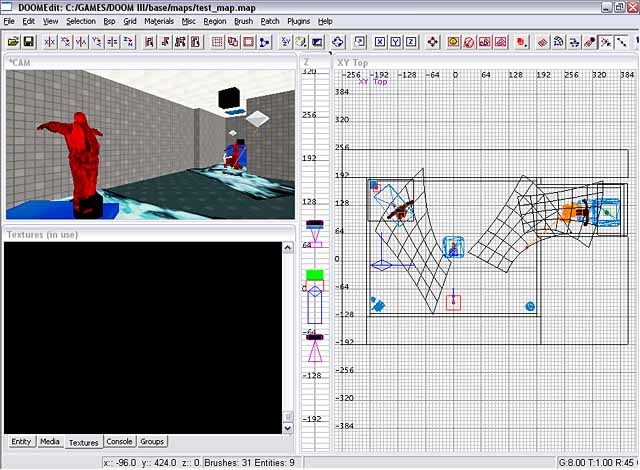Click the blue free-rotation ring icon

point(338,42)
